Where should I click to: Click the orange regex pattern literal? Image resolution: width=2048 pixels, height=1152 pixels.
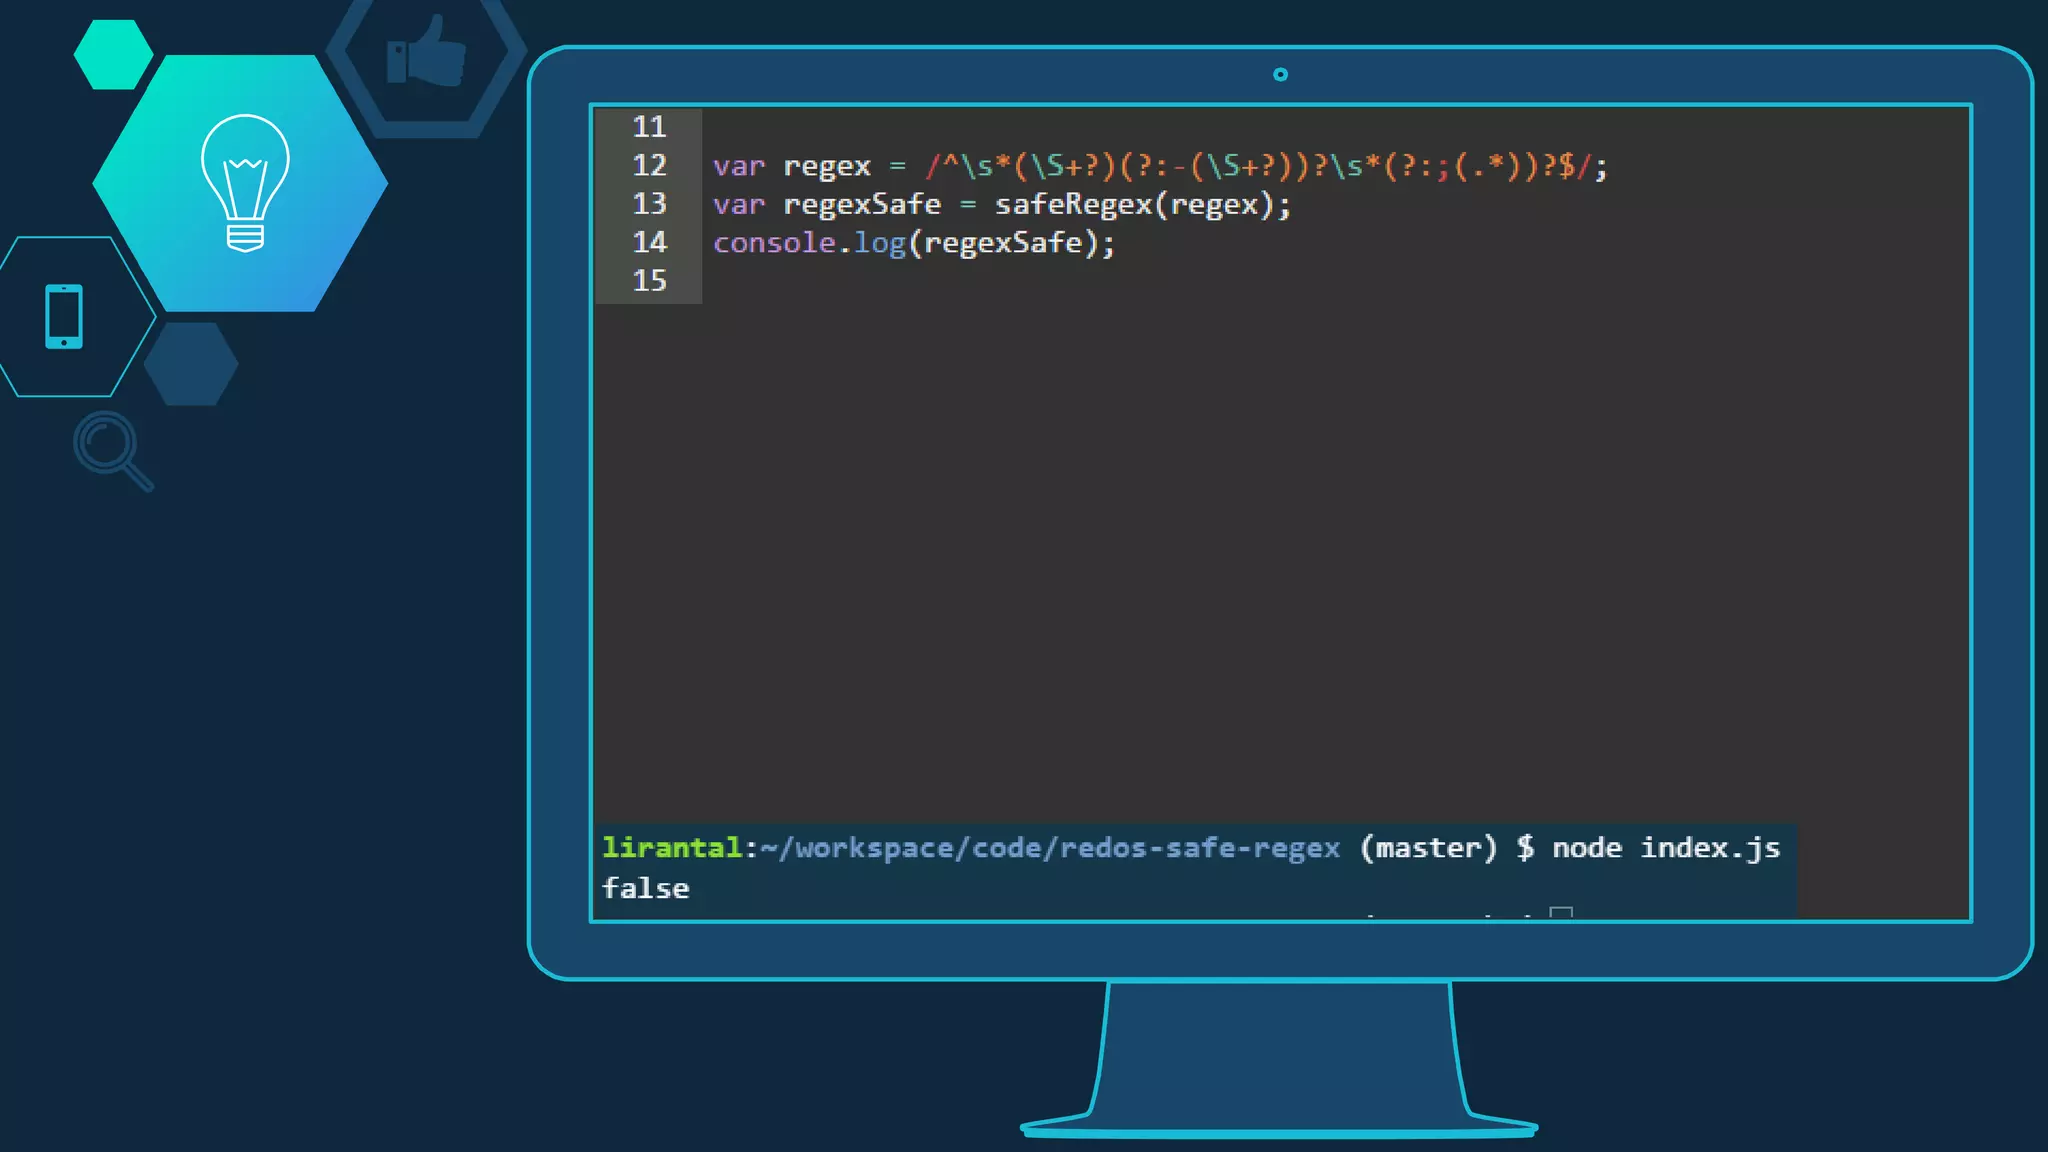[x=1258, y=166]
